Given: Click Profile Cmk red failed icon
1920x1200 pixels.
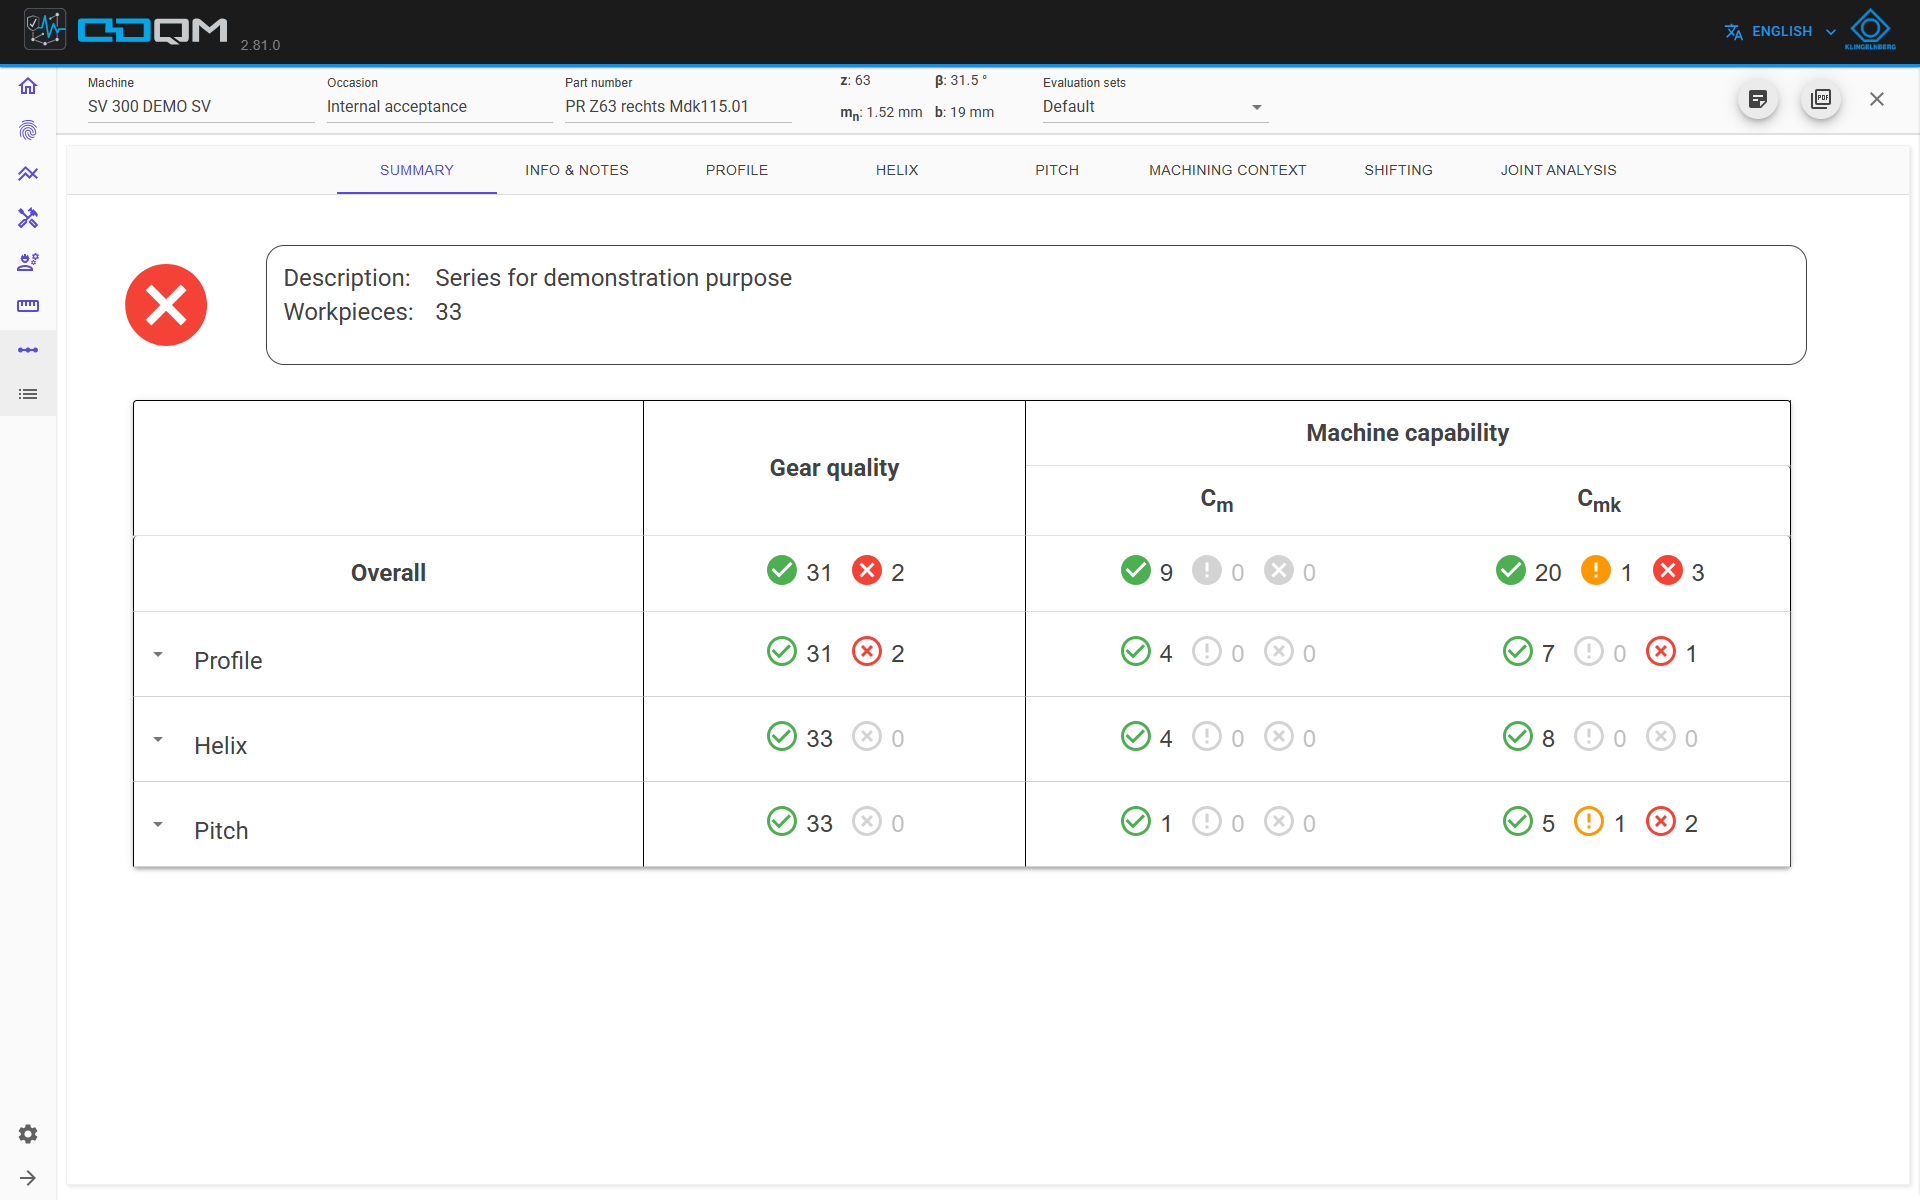Looking at the screenshot, I should (x=1661, y=651).
